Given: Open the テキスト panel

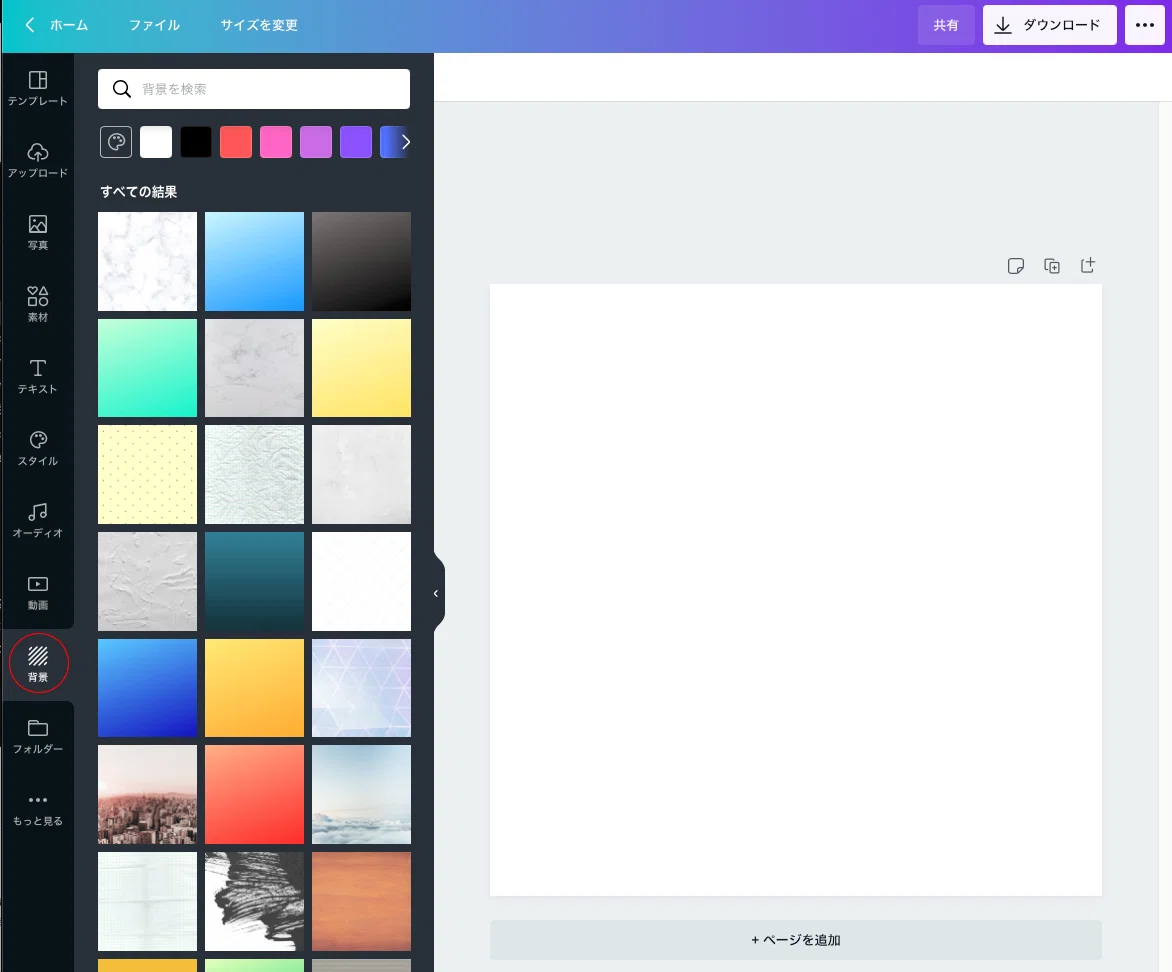Looking at the screenshot, I should 37,376.
